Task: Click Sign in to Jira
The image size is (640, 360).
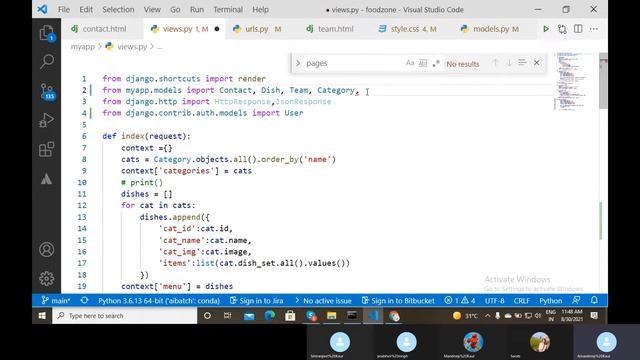Action: click(x=257, y=301)
